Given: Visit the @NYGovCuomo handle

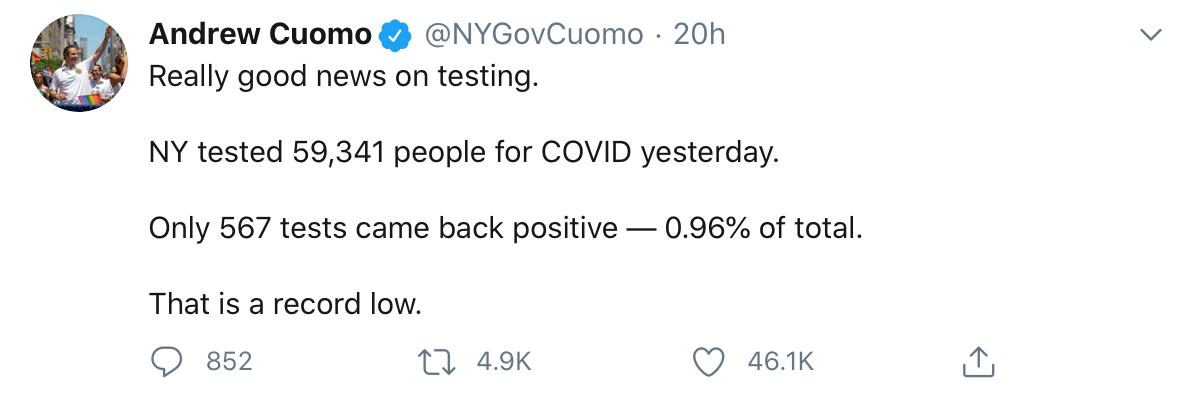Looking at the screenshot, I should pos(535,35).
